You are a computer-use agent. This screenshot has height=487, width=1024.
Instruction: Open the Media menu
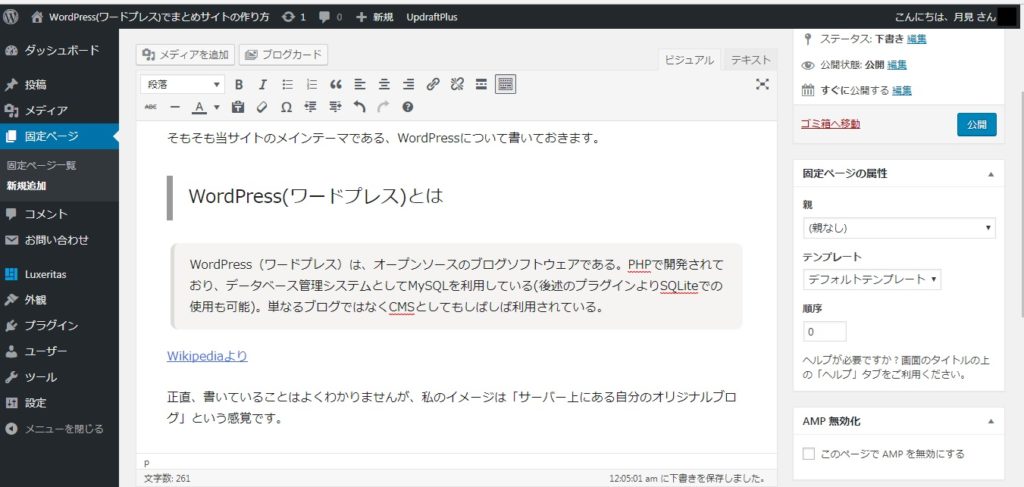click(x=59, y=110)
